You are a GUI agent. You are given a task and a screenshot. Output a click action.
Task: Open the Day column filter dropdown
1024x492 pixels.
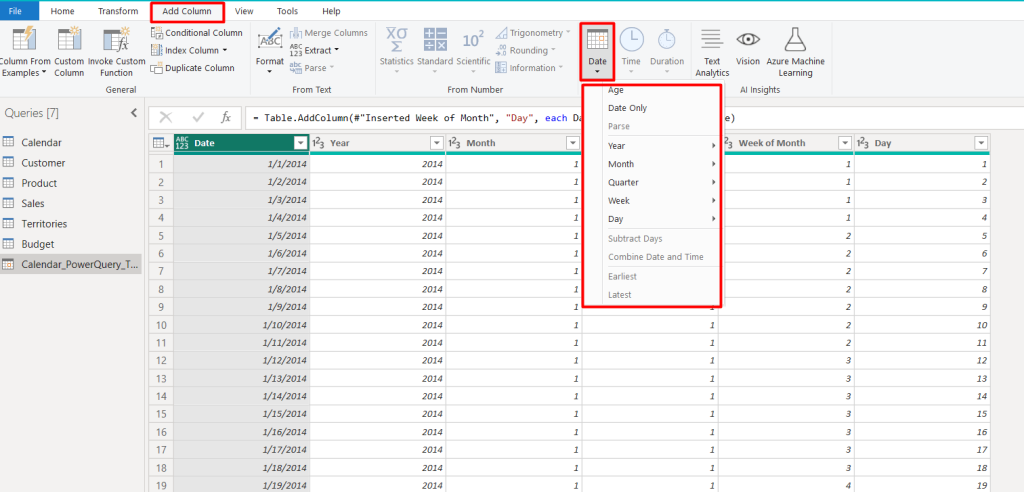[x=981, y=143]
